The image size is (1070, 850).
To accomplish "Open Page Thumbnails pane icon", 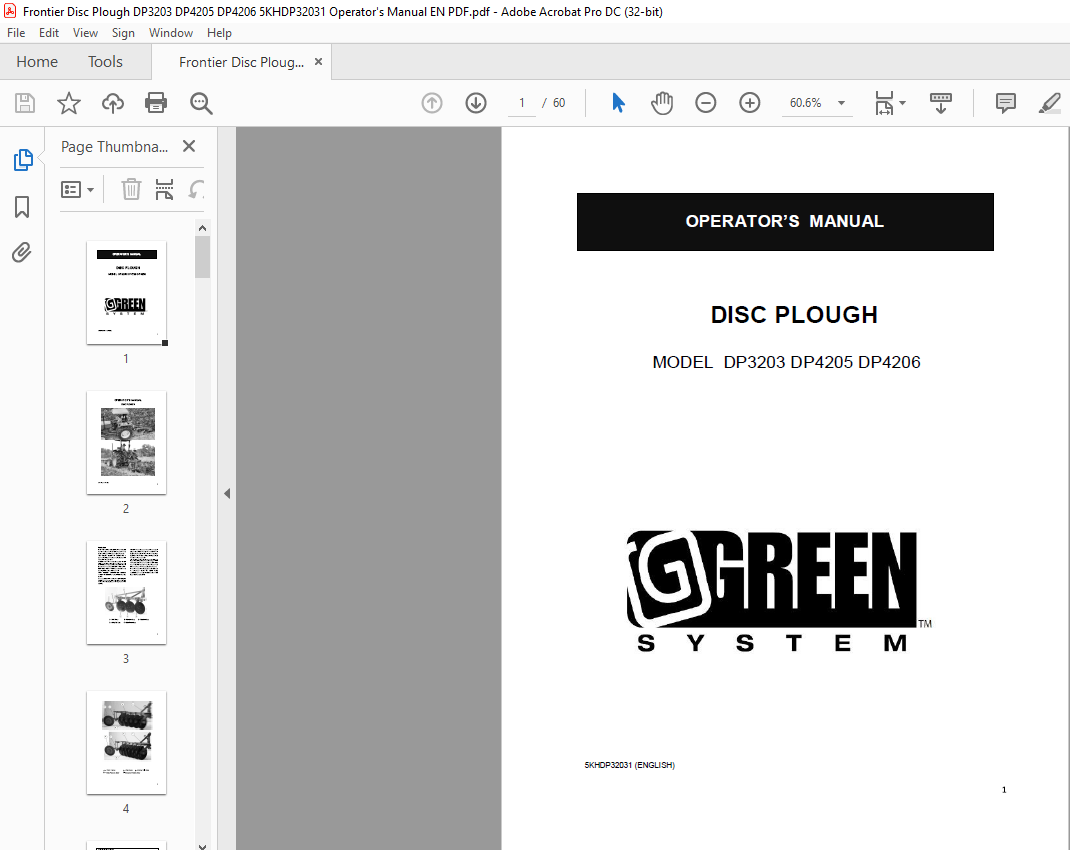I will [x=23, y=160].
